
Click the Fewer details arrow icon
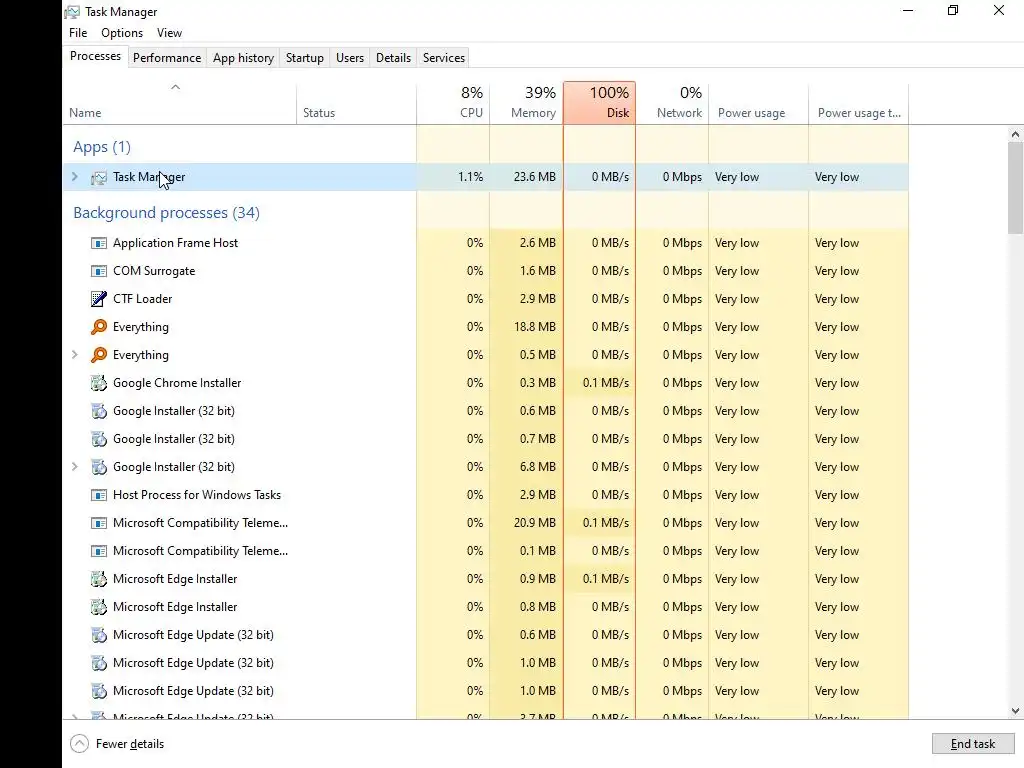coord(79,744)
